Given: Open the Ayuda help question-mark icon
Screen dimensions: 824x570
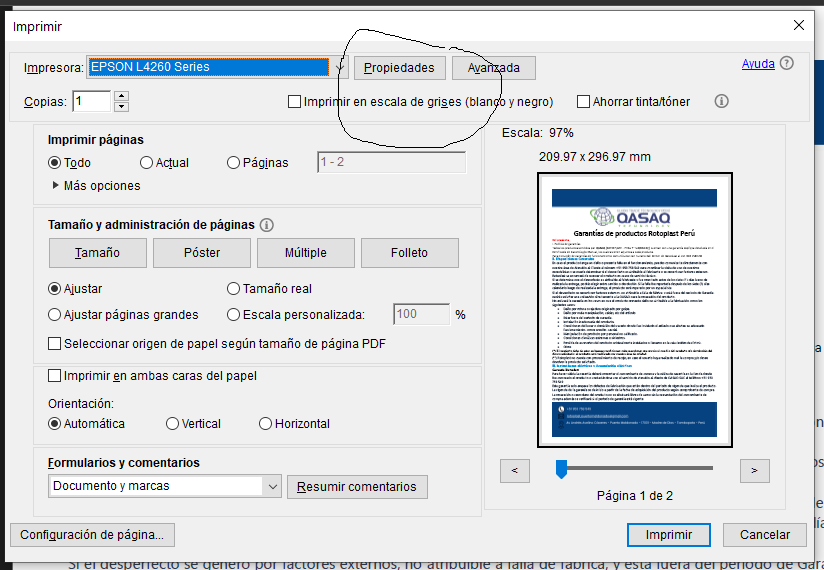Looking at the screenshot, I should [786, 64].
